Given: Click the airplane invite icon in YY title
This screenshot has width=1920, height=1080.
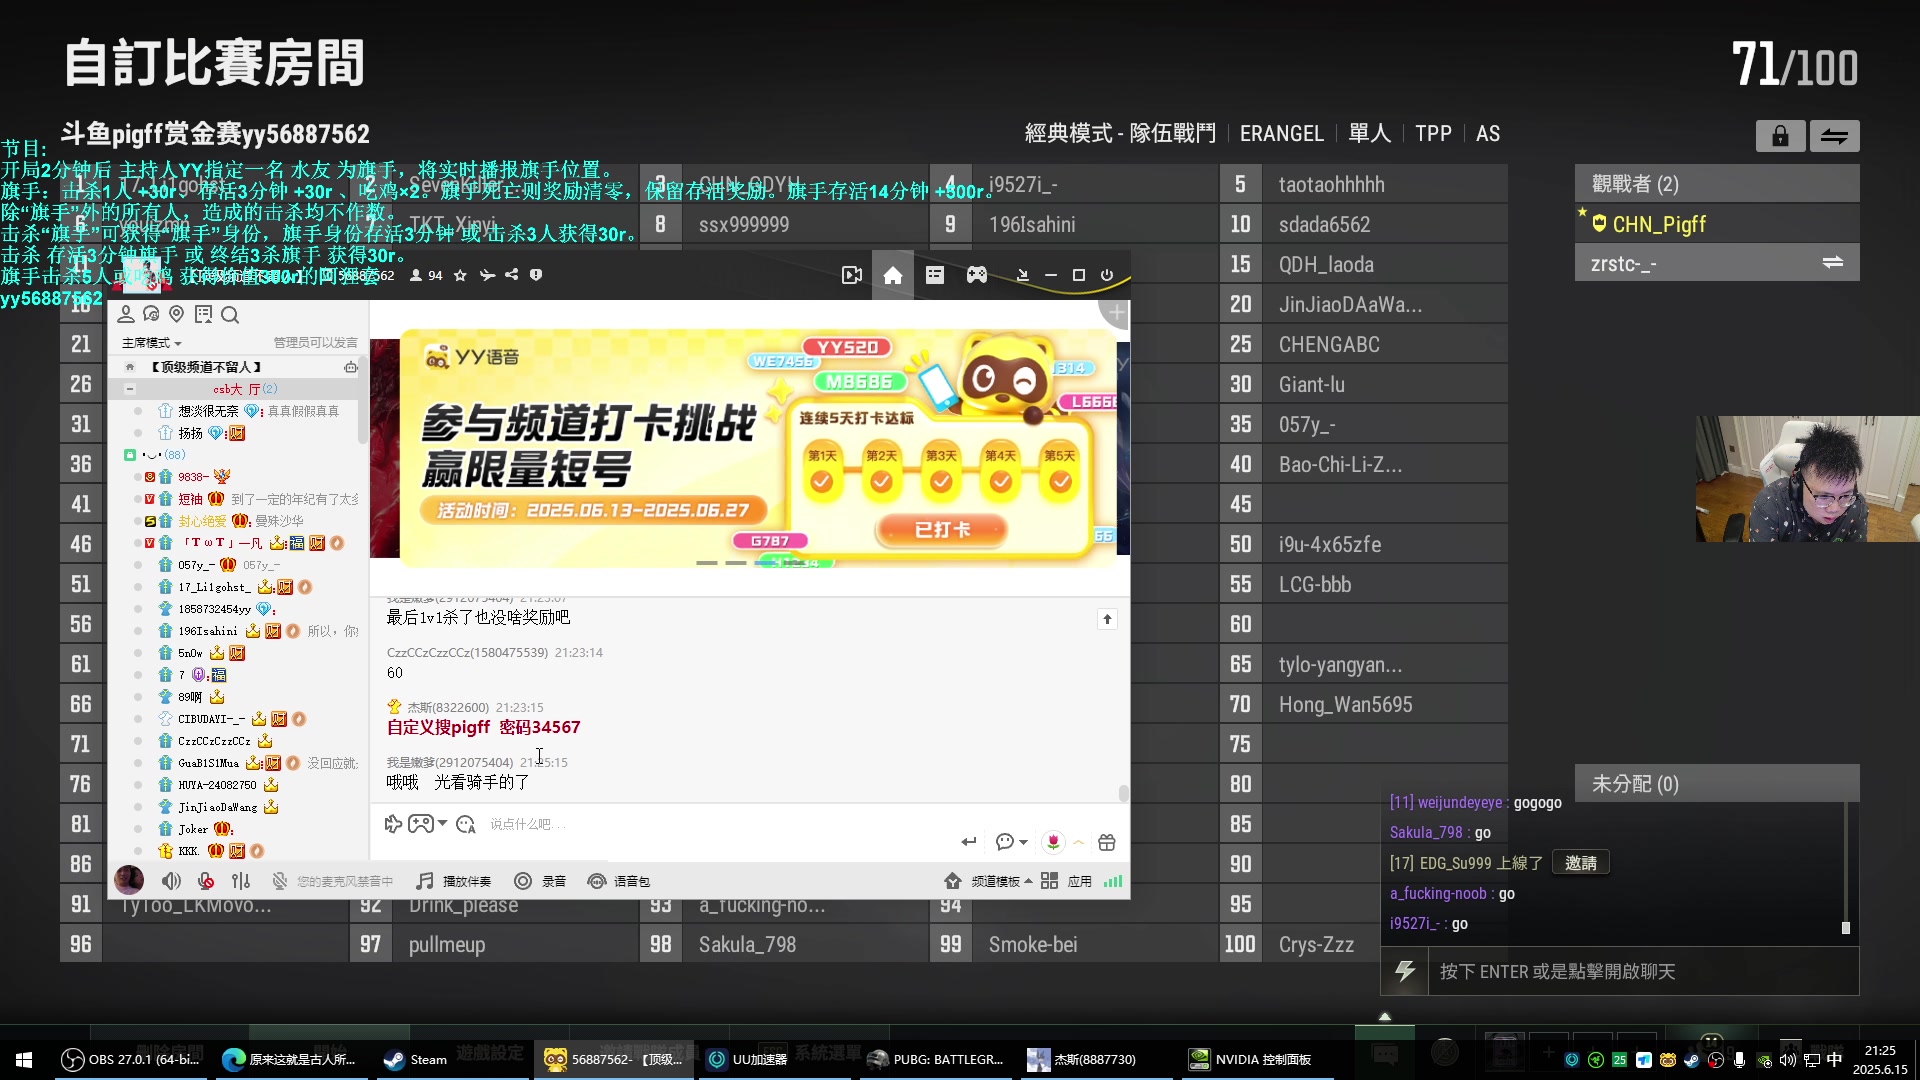Looking at the screenshot, I should coord(487,275).
